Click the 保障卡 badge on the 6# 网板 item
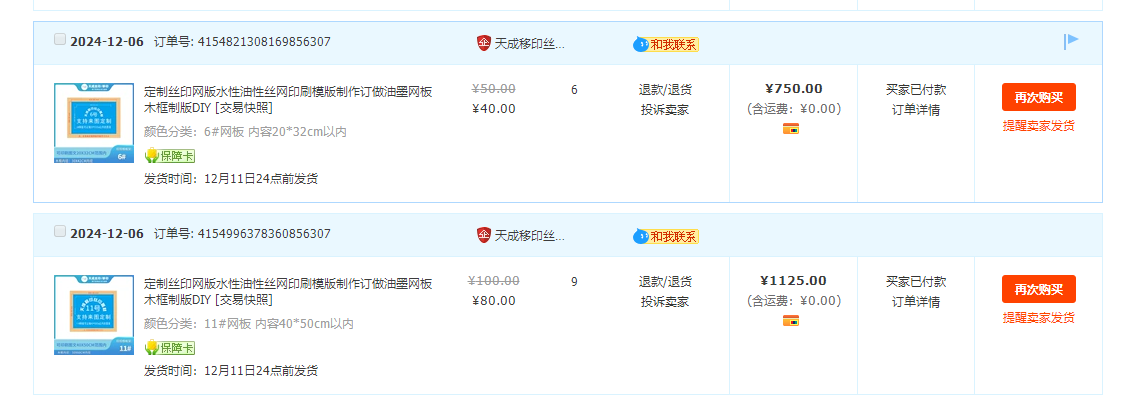Image resolution: width=1129 pixels, height=402 pixels. click(170, 156)
